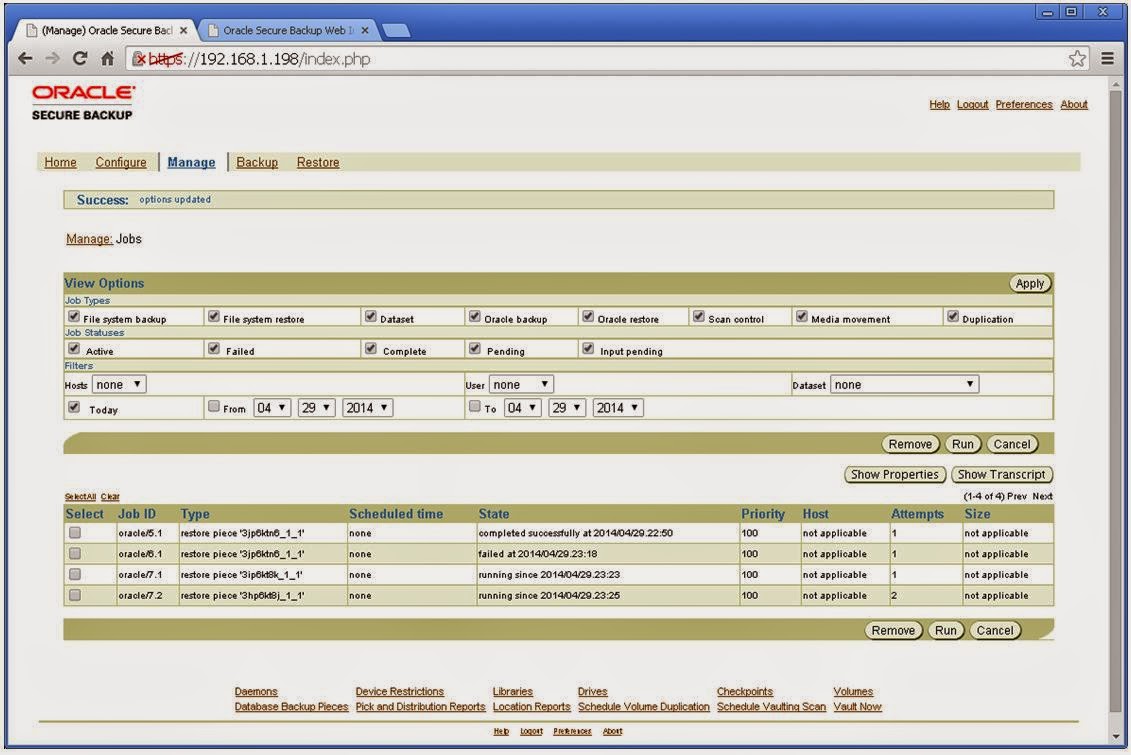Open the Preferences link at top
1131x755 pixels.
pyautogui.click(x=1024, y=105)
